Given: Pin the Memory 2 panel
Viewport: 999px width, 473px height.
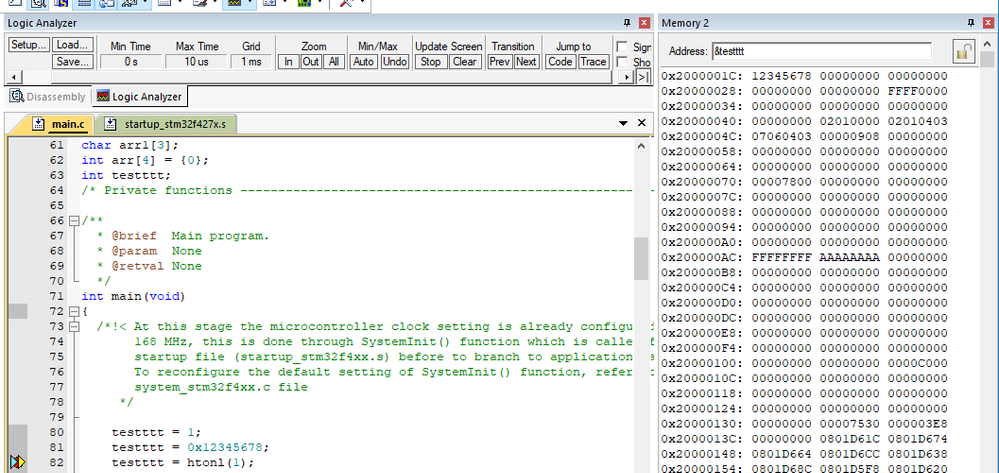Looking at the screenshot, I should tap(971, 23).
